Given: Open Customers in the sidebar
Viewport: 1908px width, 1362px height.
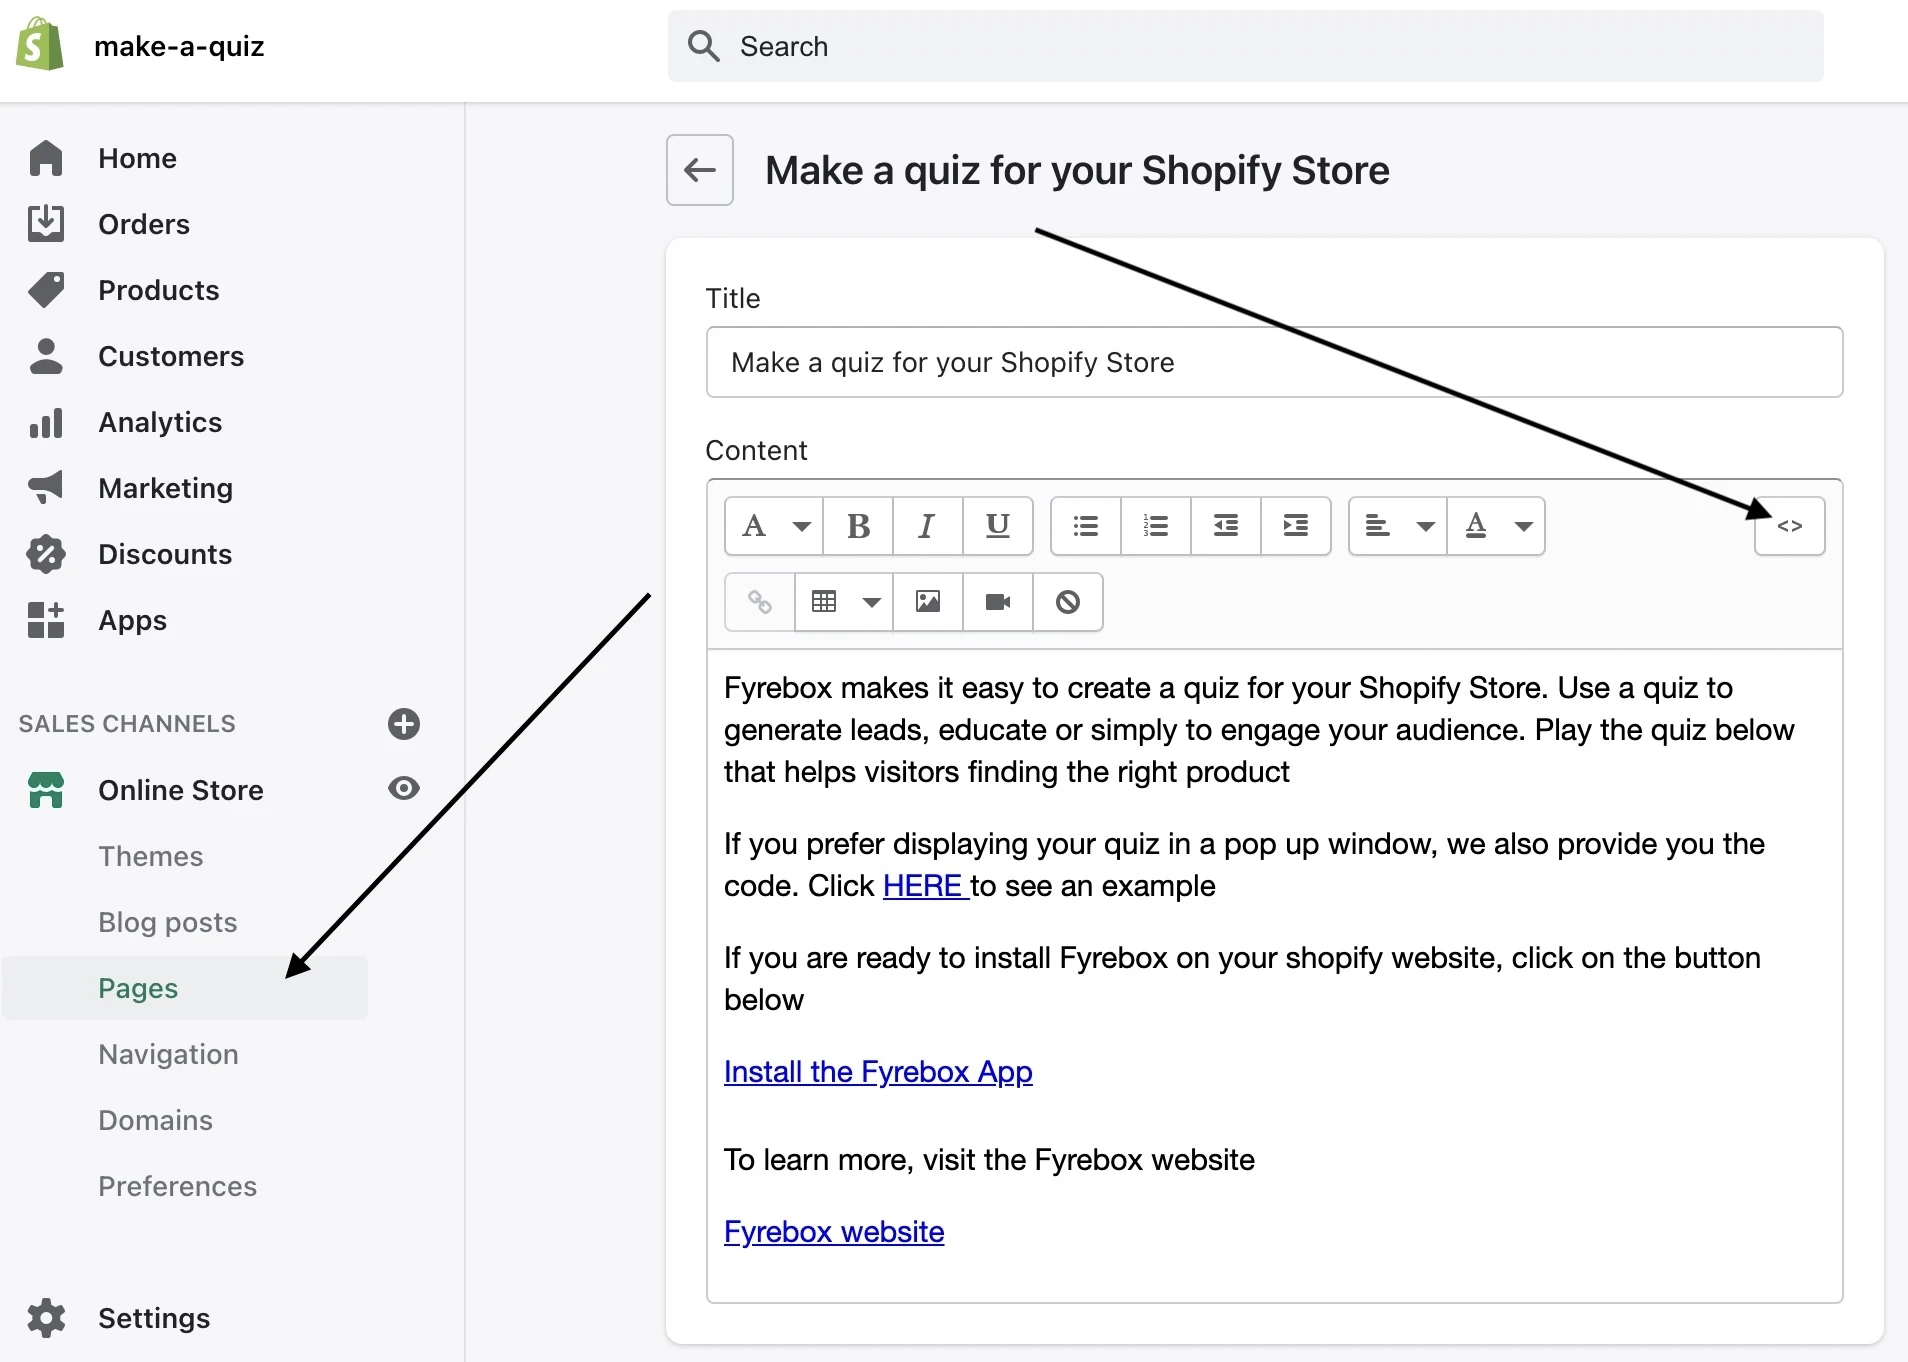Looking at the screenshot, I should pyautogui.click(x=171, y=356).
